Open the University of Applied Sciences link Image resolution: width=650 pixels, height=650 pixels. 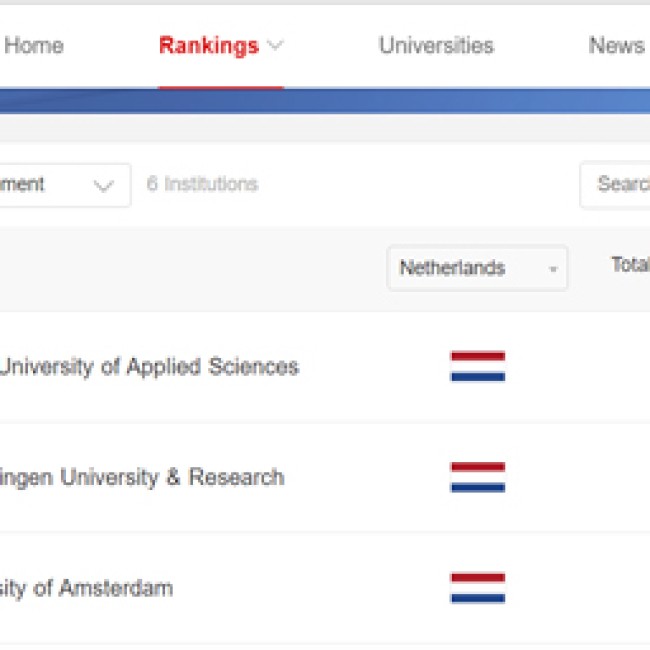(149, 367)
